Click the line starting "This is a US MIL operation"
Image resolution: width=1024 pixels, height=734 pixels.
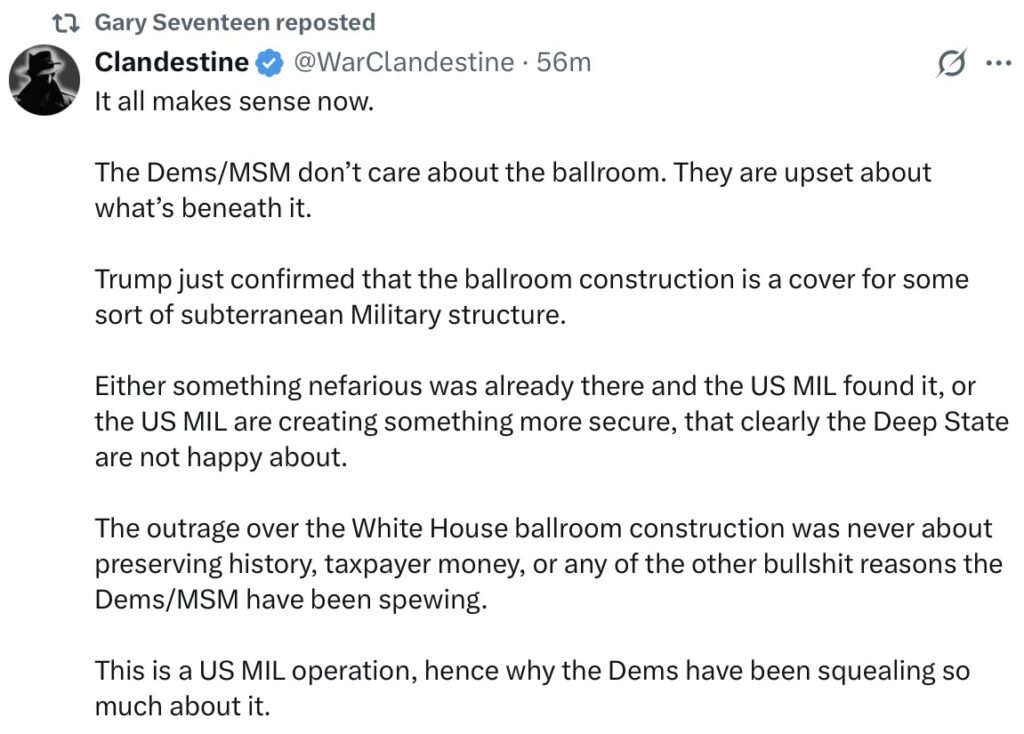pos(531,670)
